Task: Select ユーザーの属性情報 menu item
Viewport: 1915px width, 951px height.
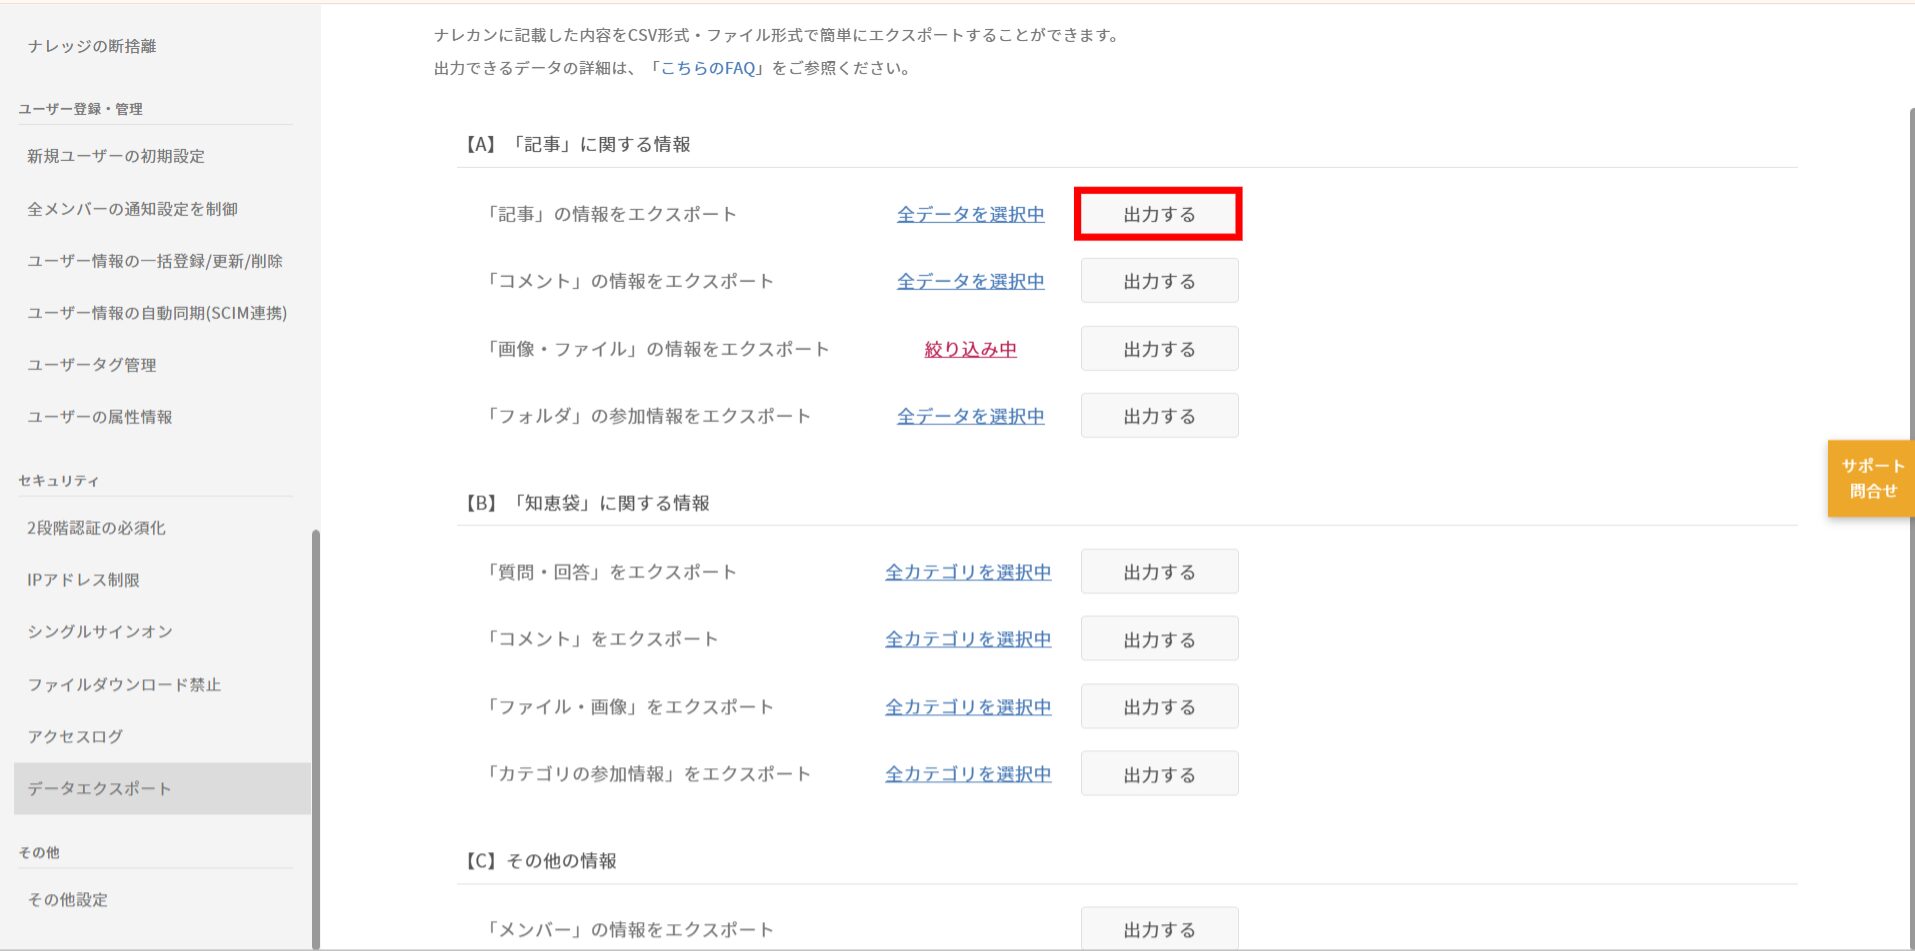Action: (100, 417)
